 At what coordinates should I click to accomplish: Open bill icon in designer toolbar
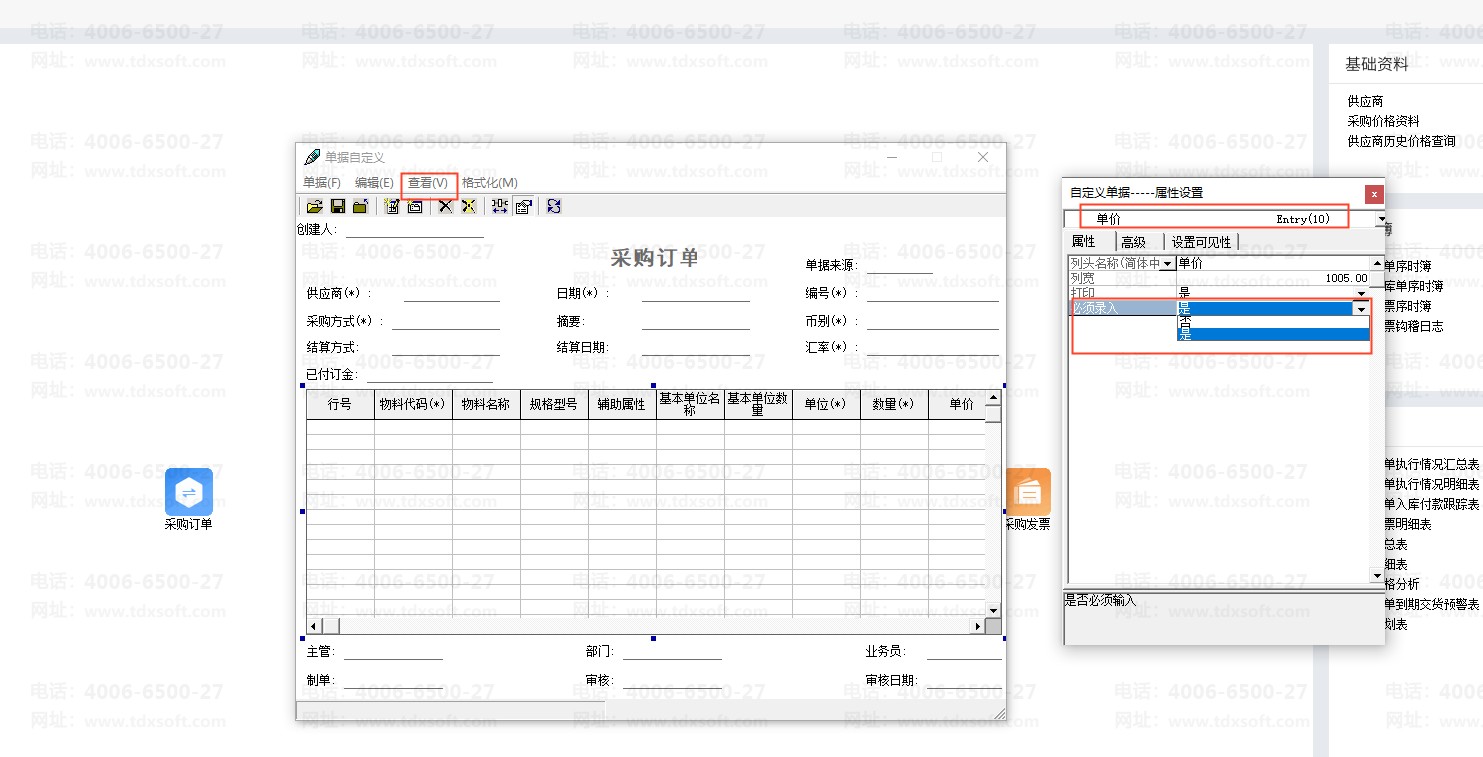tap(314, 206)
